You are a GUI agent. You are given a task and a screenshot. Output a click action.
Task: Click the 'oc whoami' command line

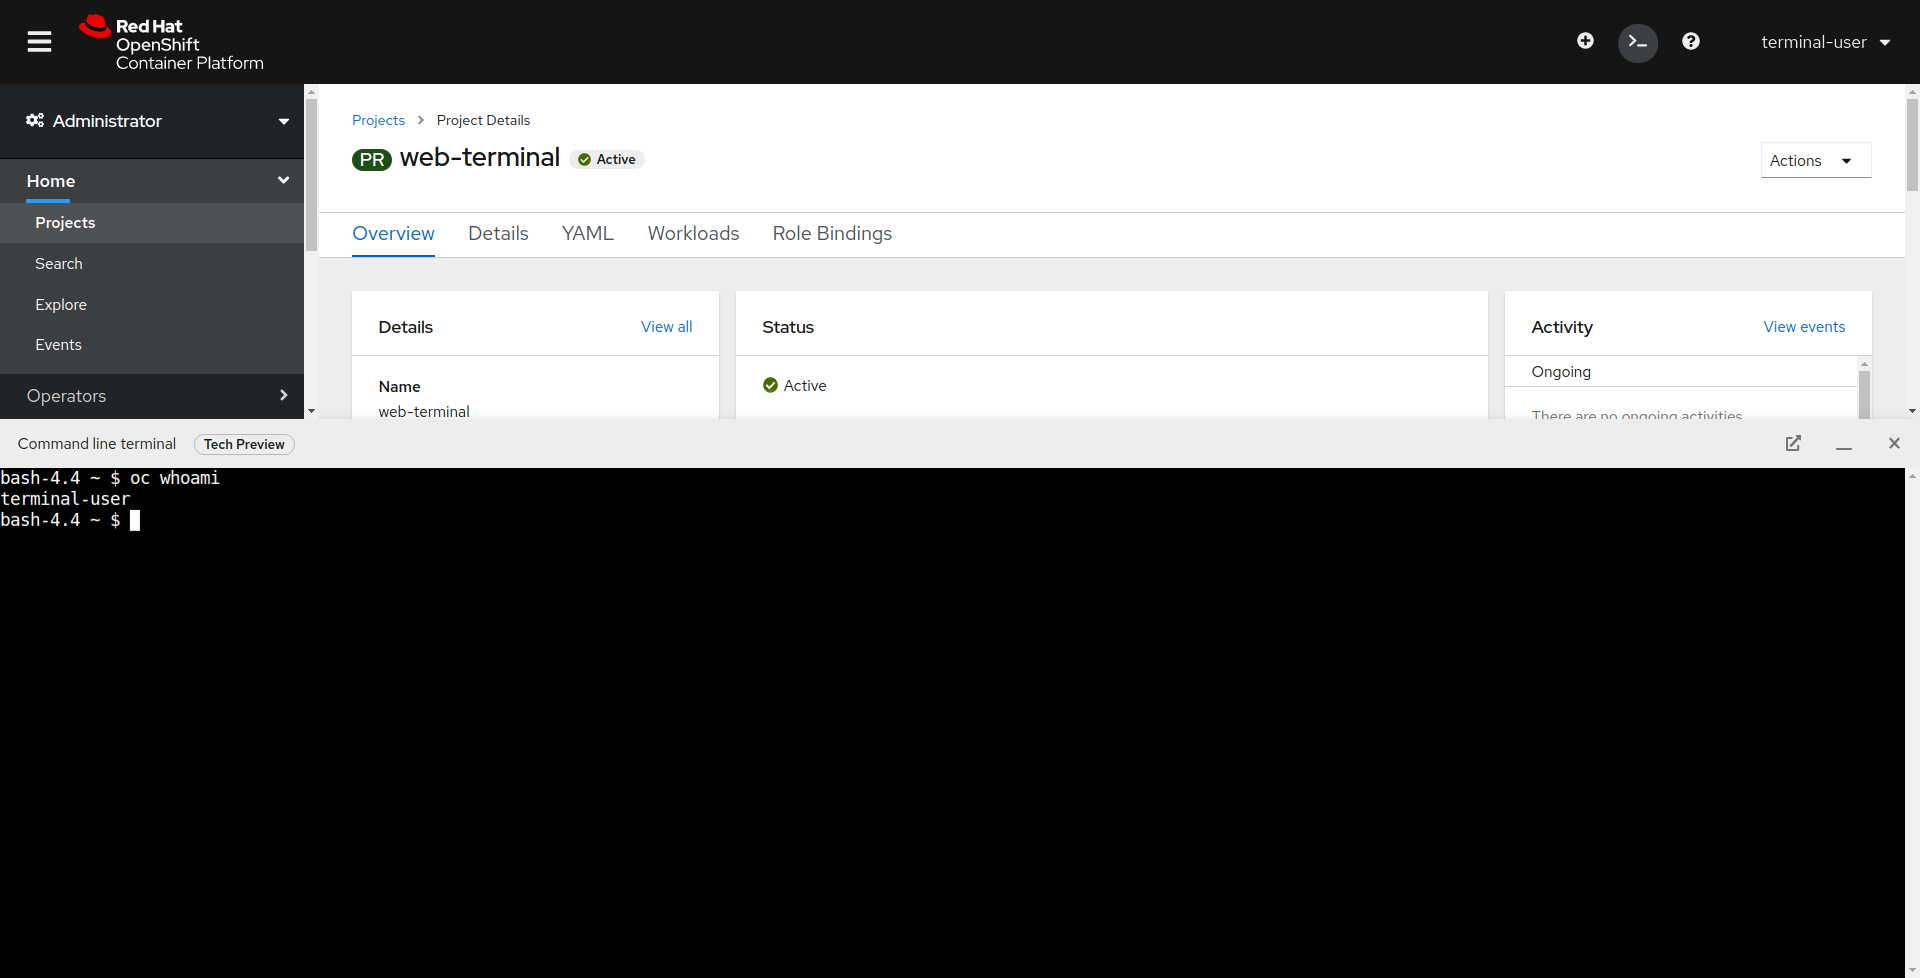pos(174,478)
